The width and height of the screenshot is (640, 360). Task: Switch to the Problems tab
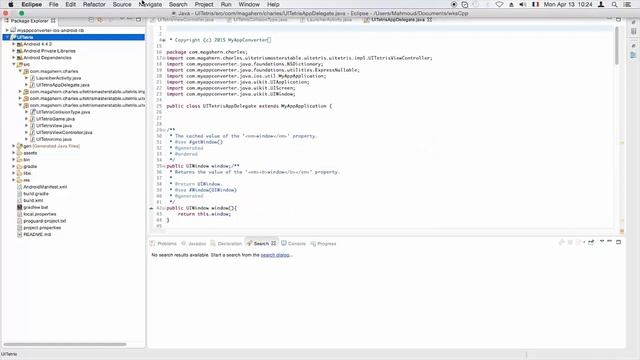point(163,244)
